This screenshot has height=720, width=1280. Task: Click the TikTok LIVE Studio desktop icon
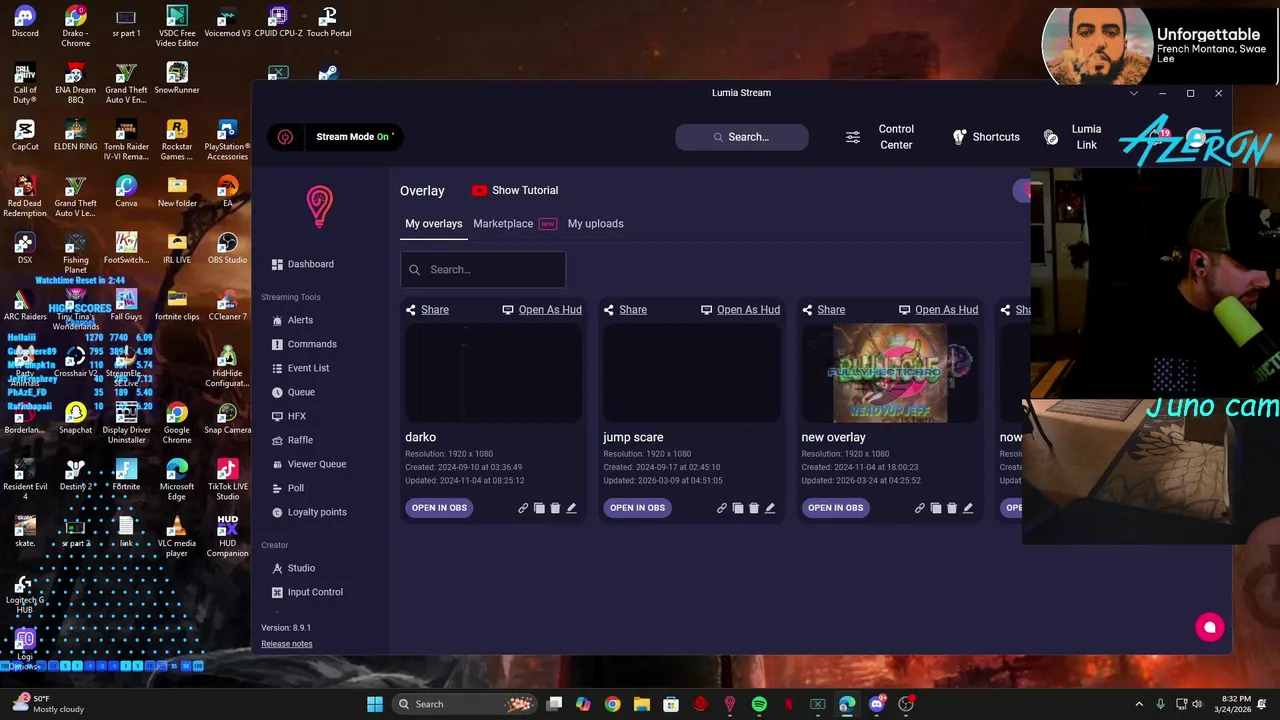click(227, 479)
